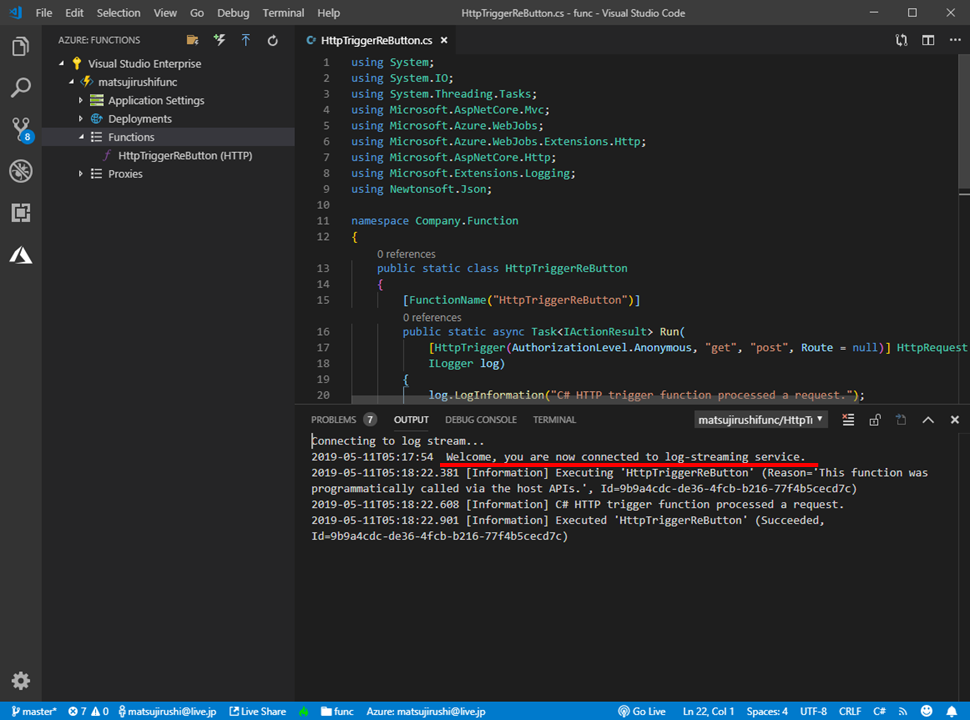Image resolution: width=970 pixels, height=720 pixels.
Task: Open Source Control view with badge 8
Action: pyautogui.click(x=22, y=130)
